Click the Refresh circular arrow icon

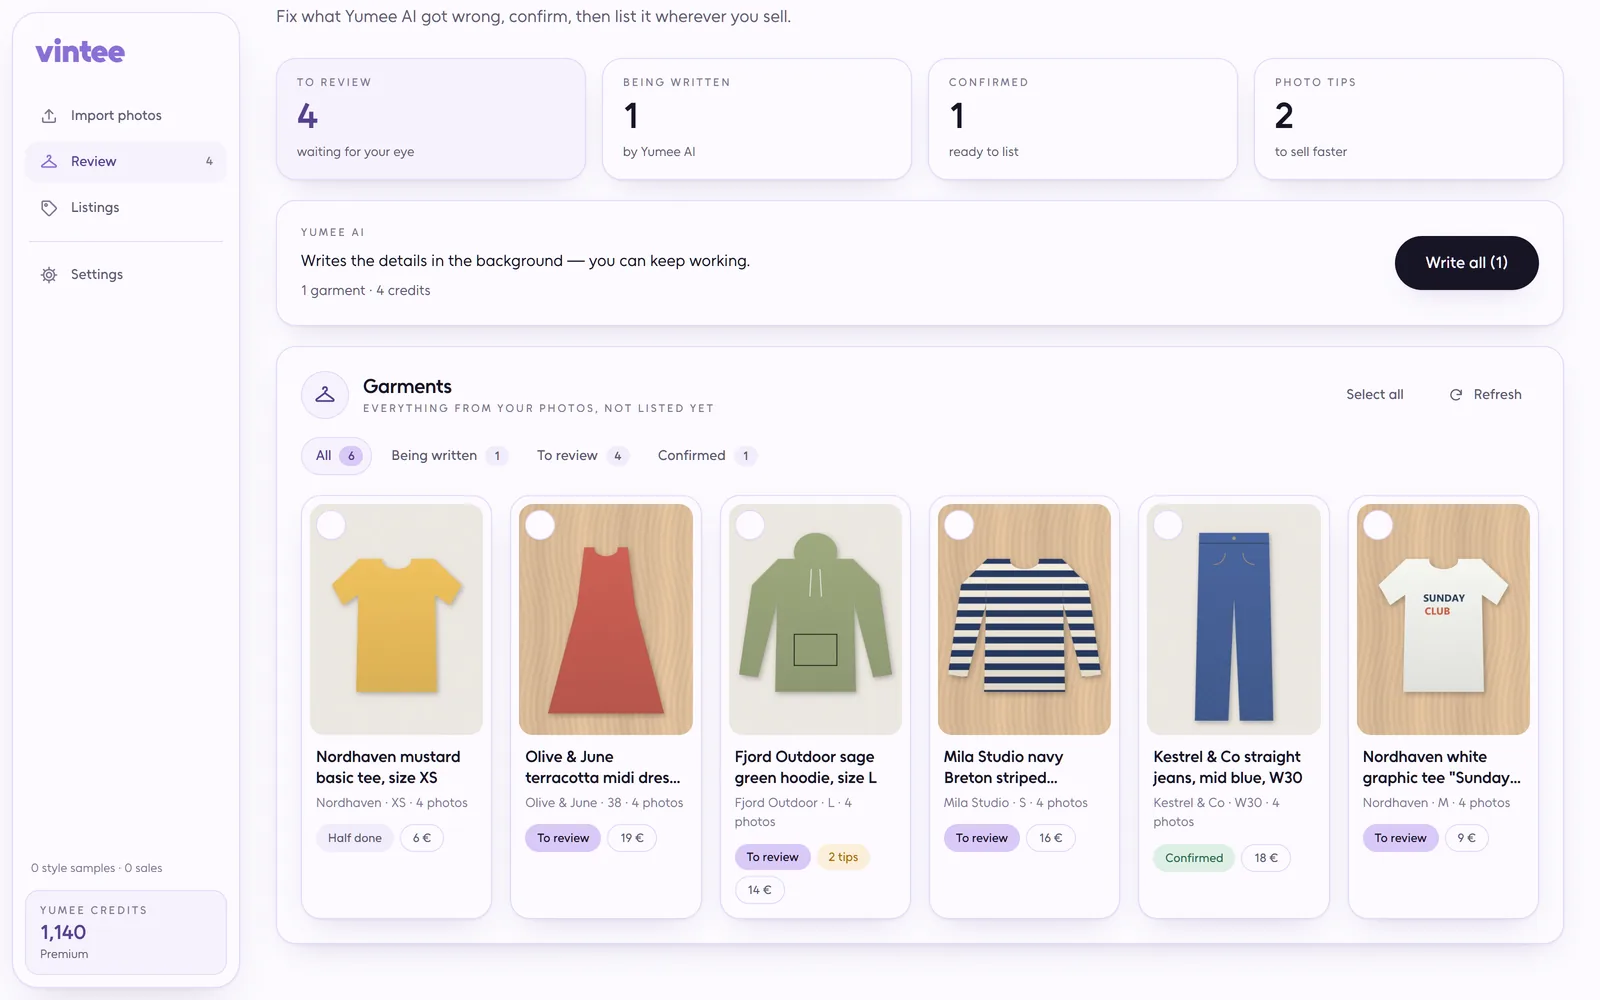click(x=1456, y=395)
